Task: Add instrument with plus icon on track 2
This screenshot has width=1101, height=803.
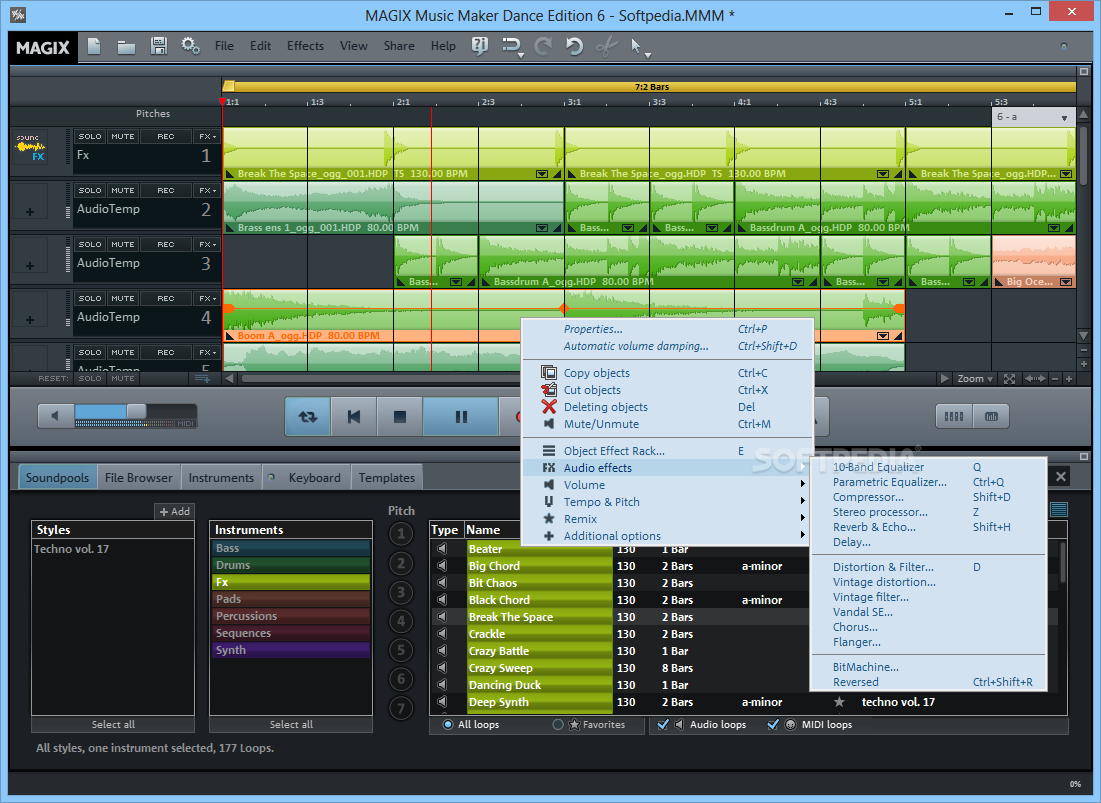Action: click(29, 211)
